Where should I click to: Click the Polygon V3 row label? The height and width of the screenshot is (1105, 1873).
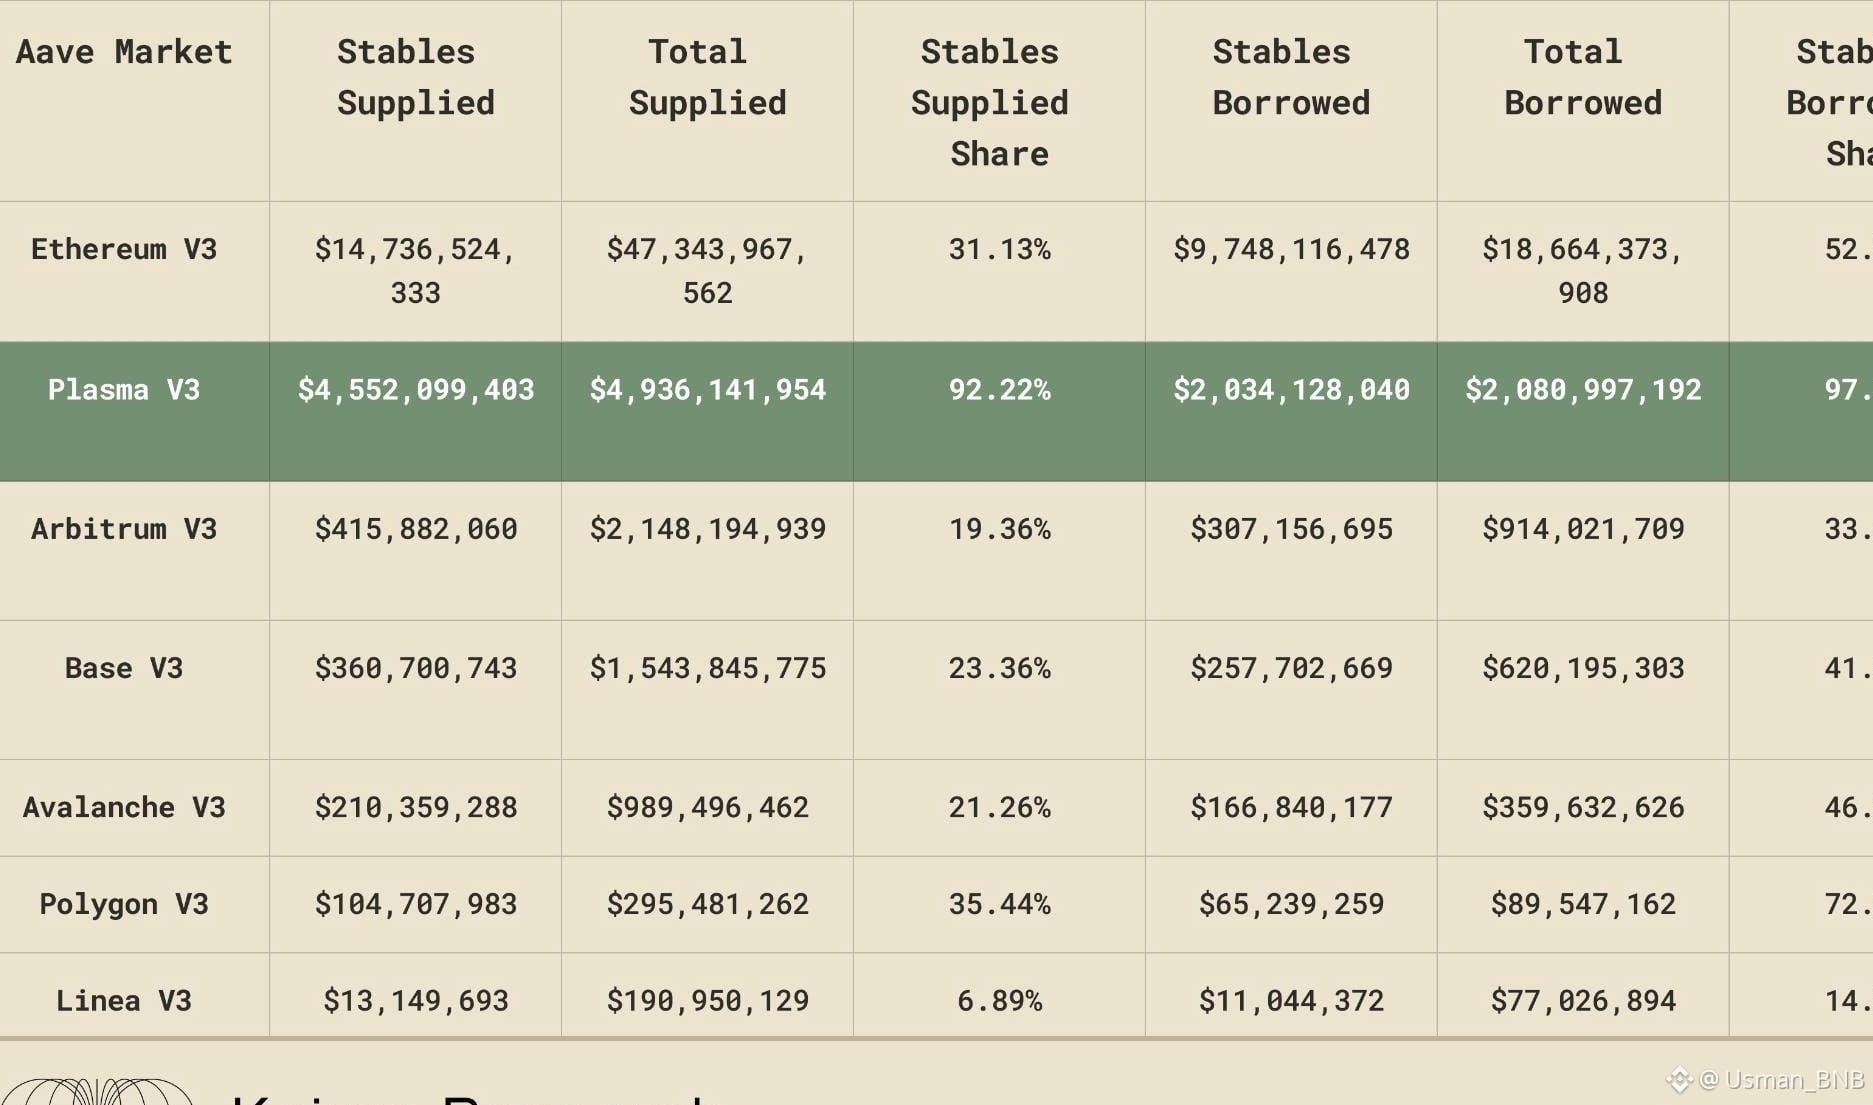(x=124, y=904)
